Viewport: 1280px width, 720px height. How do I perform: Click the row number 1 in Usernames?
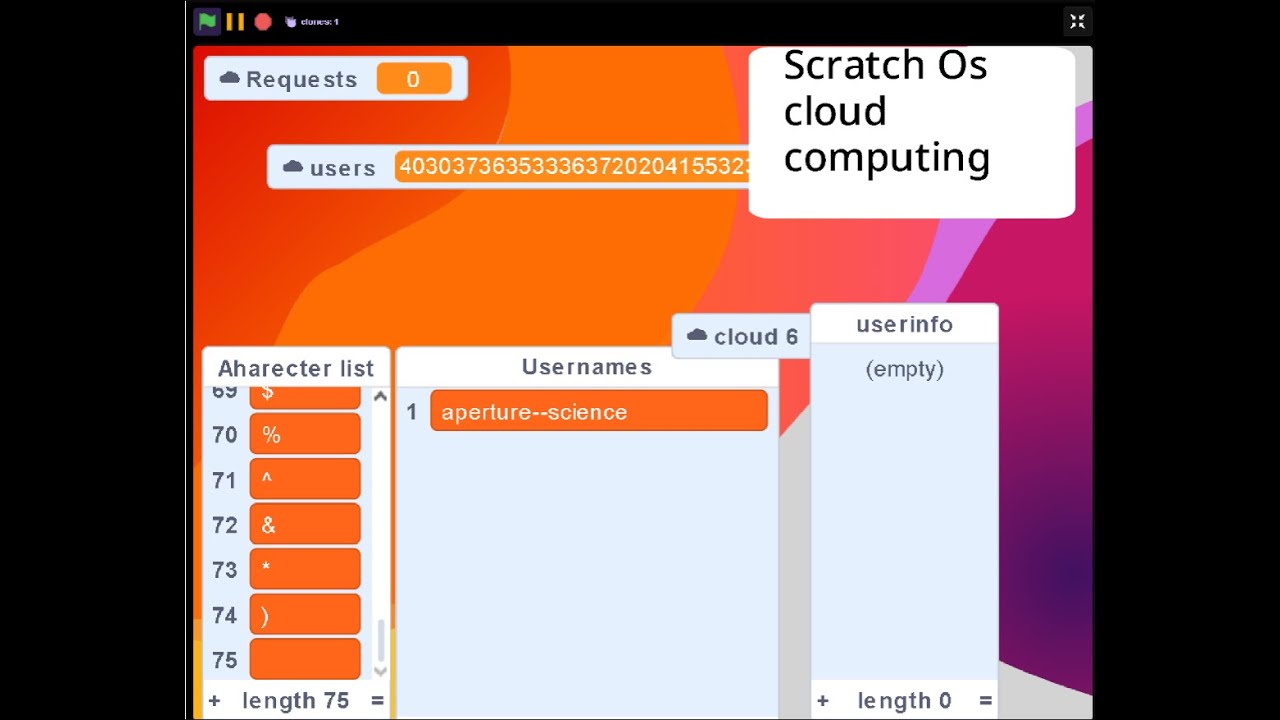pos(411,412)
